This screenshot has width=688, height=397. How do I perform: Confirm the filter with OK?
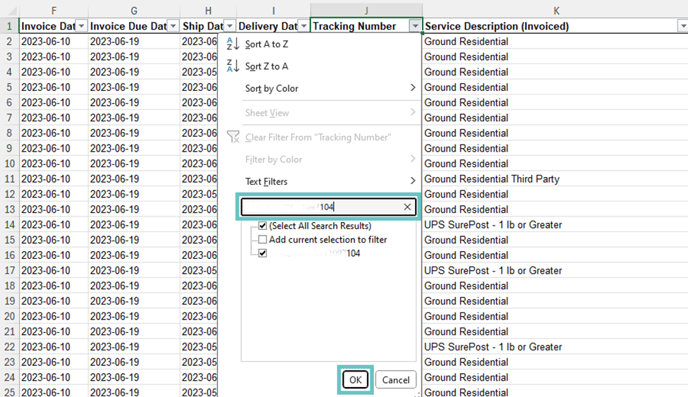click(355, 380)
